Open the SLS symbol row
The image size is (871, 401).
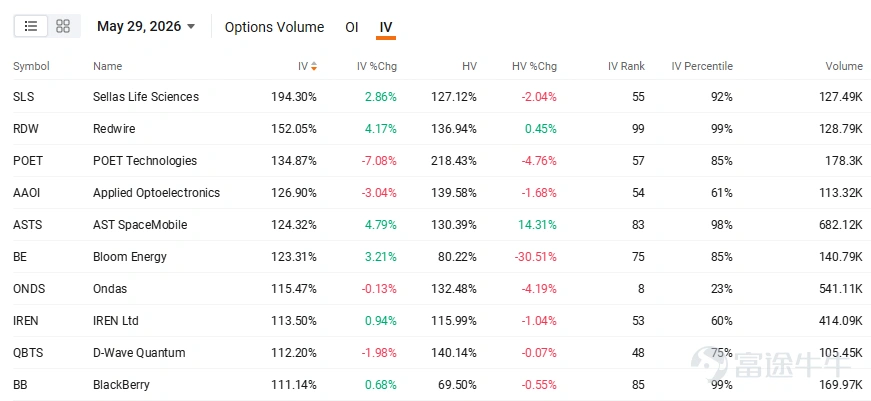tap(438, 97)
